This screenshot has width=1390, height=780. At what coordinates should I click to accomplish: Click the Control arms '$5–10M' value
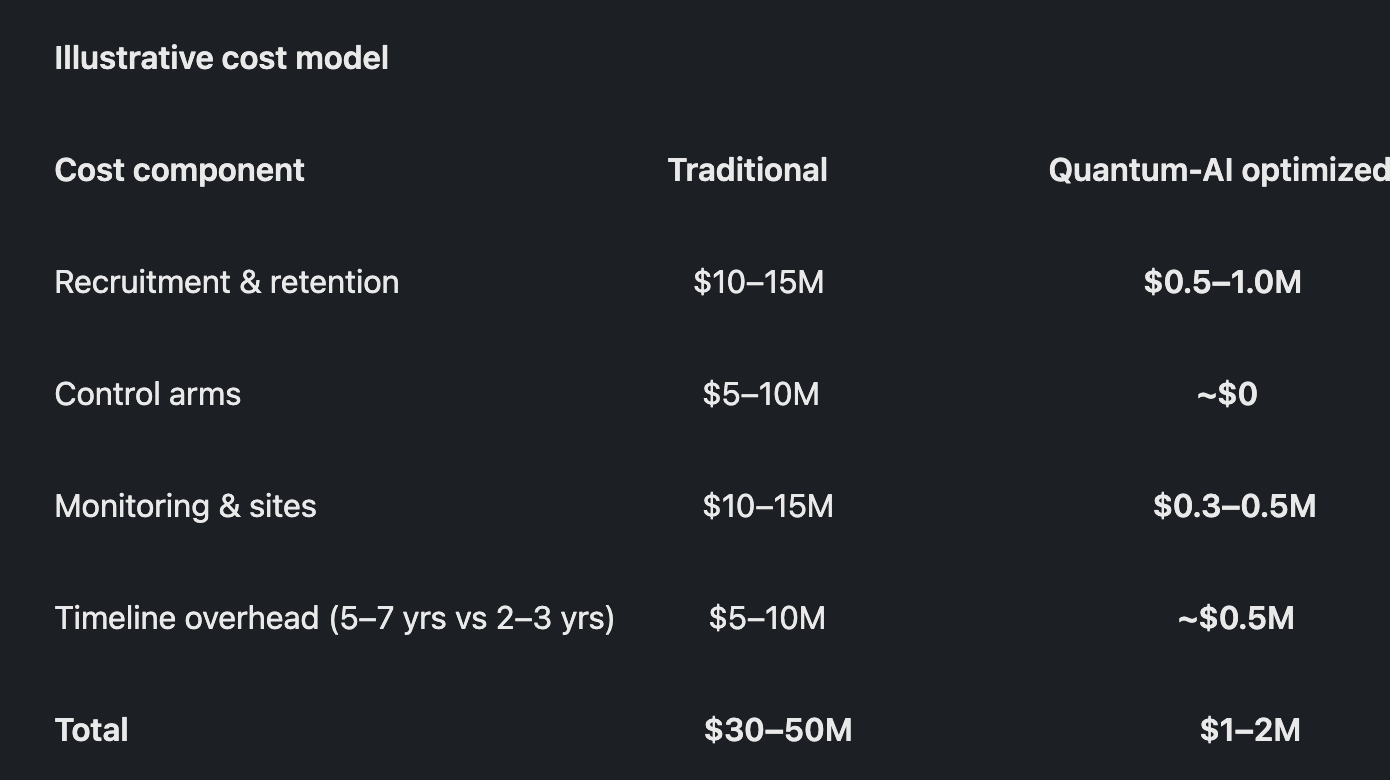click(x=760, y=394)
